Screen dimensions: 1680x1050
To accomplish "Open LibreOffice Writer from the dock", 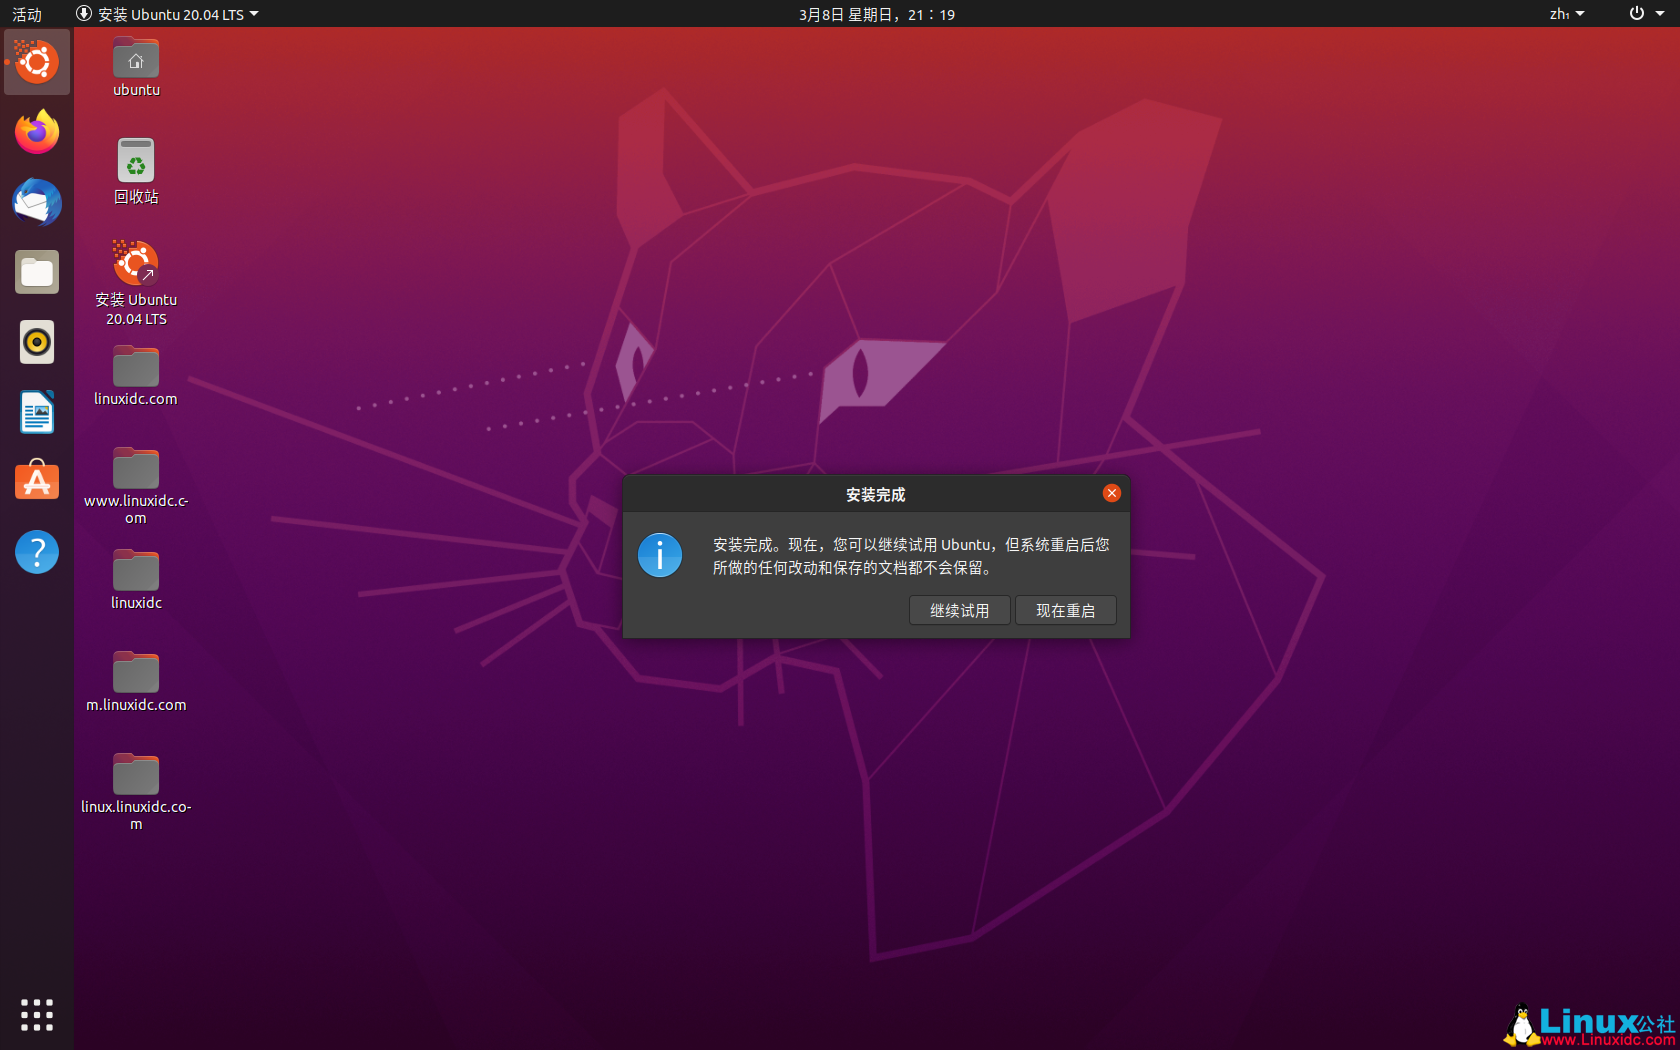I will (x=36, y=411).
